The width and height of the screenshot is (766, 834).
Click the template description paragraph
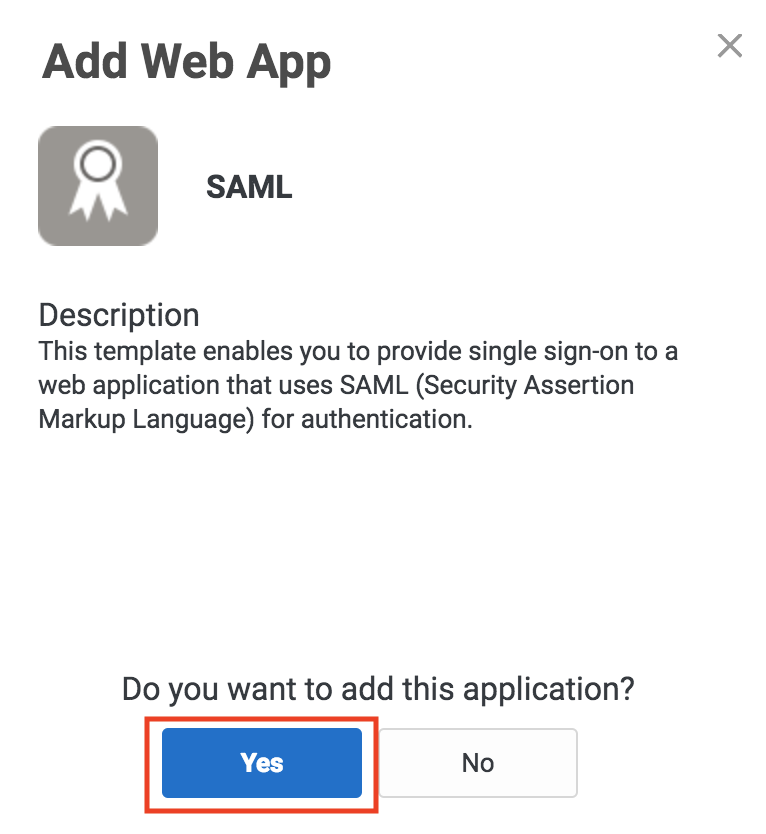click(358, 385)
